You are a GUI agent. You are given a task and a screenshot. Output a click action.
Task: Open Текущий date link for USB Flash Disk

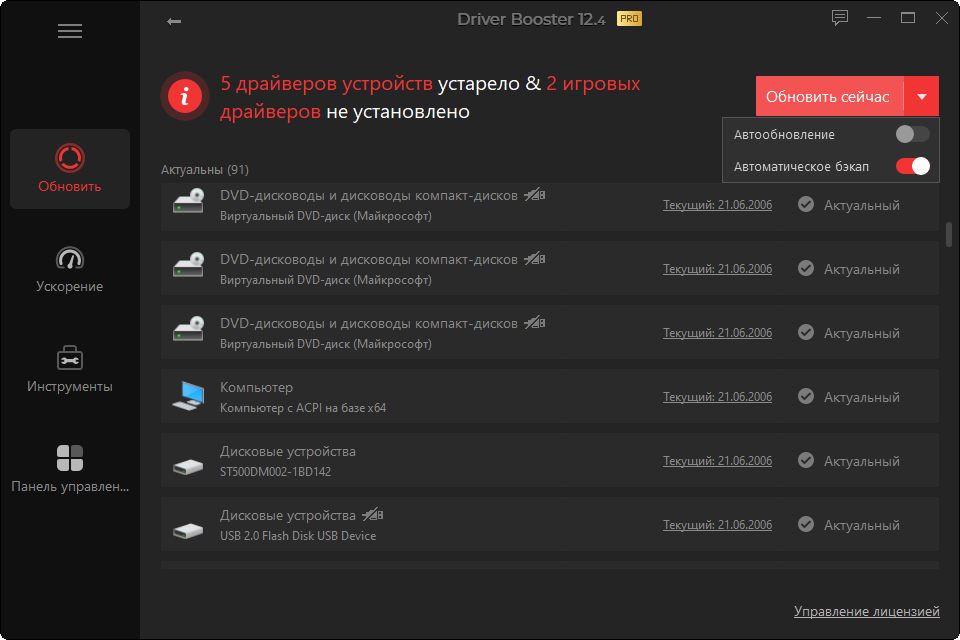(717, 525)
